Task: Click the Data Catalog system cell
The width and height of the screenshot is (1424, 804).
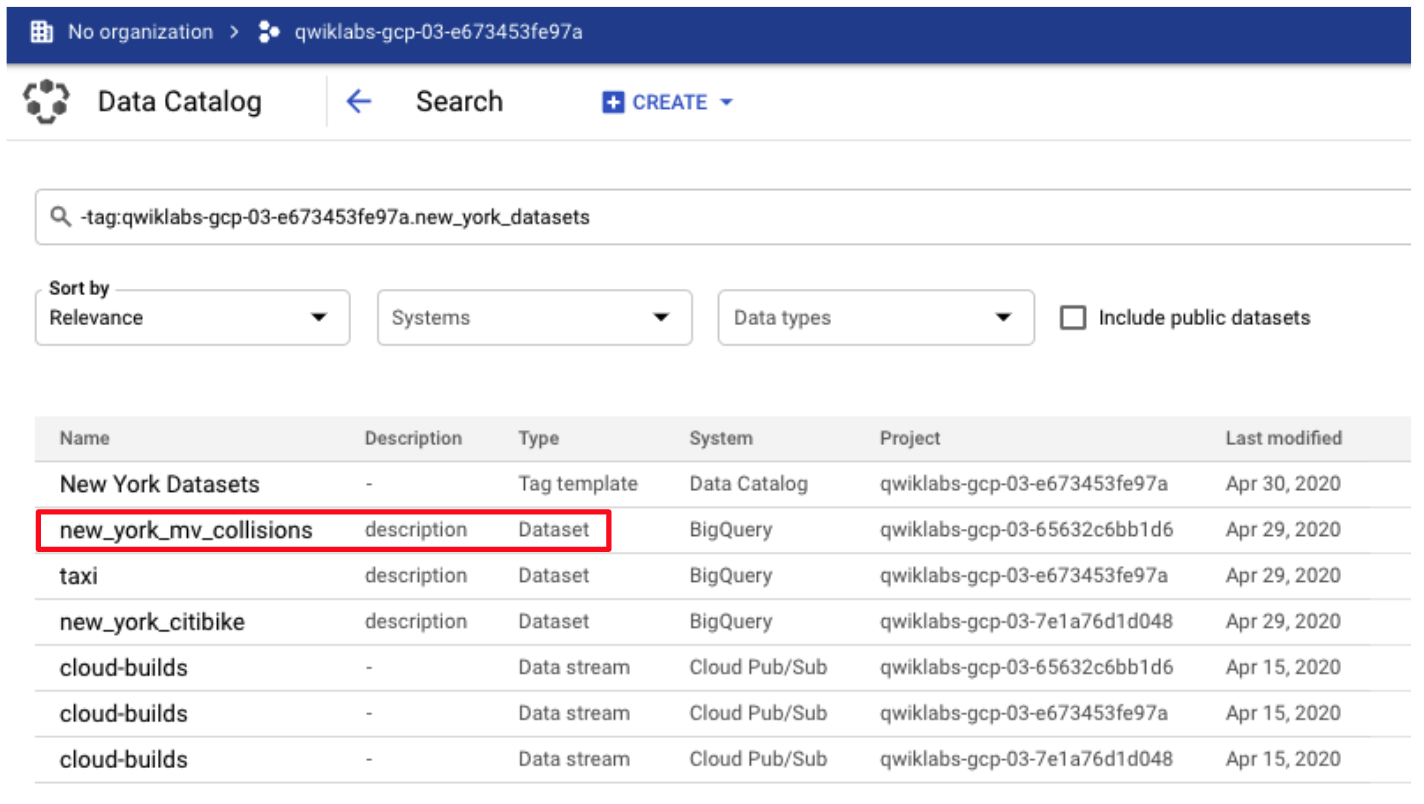Action: click(748, 484)
